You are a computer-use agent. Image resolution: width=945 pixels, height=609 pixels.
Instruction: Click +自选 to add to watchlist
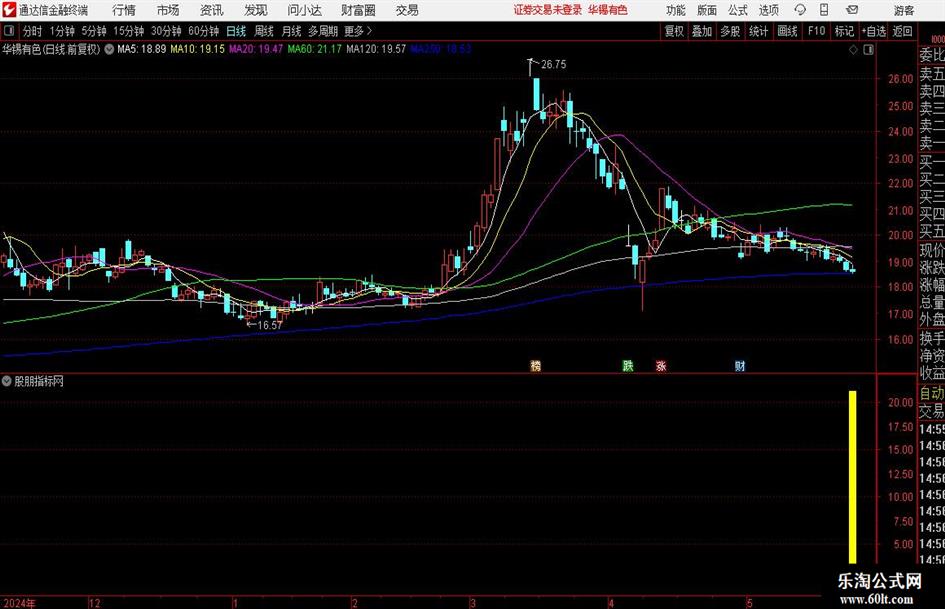pyautogui.click(x=873, y=31)
